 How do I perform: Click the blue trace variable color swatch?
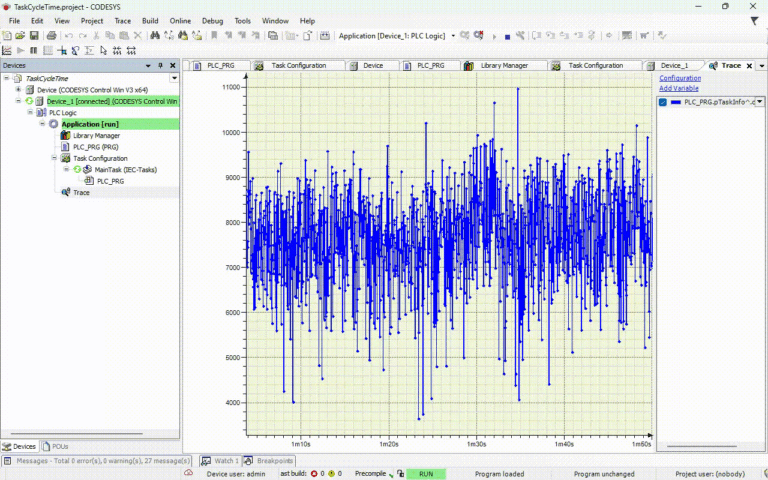(x=676, y=102)
